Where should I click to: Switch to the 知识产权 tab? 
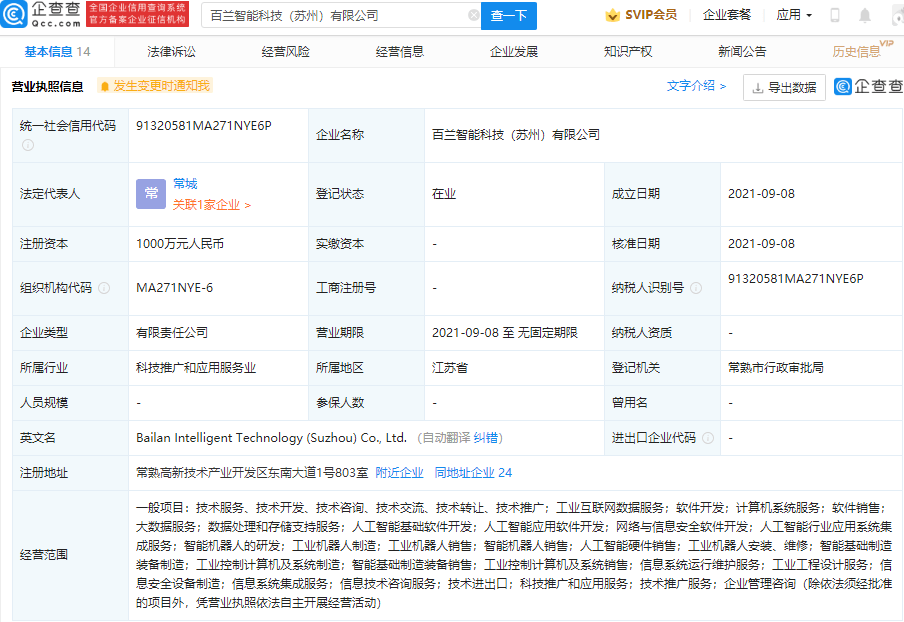pyautogui.click(x=628, y=52)
